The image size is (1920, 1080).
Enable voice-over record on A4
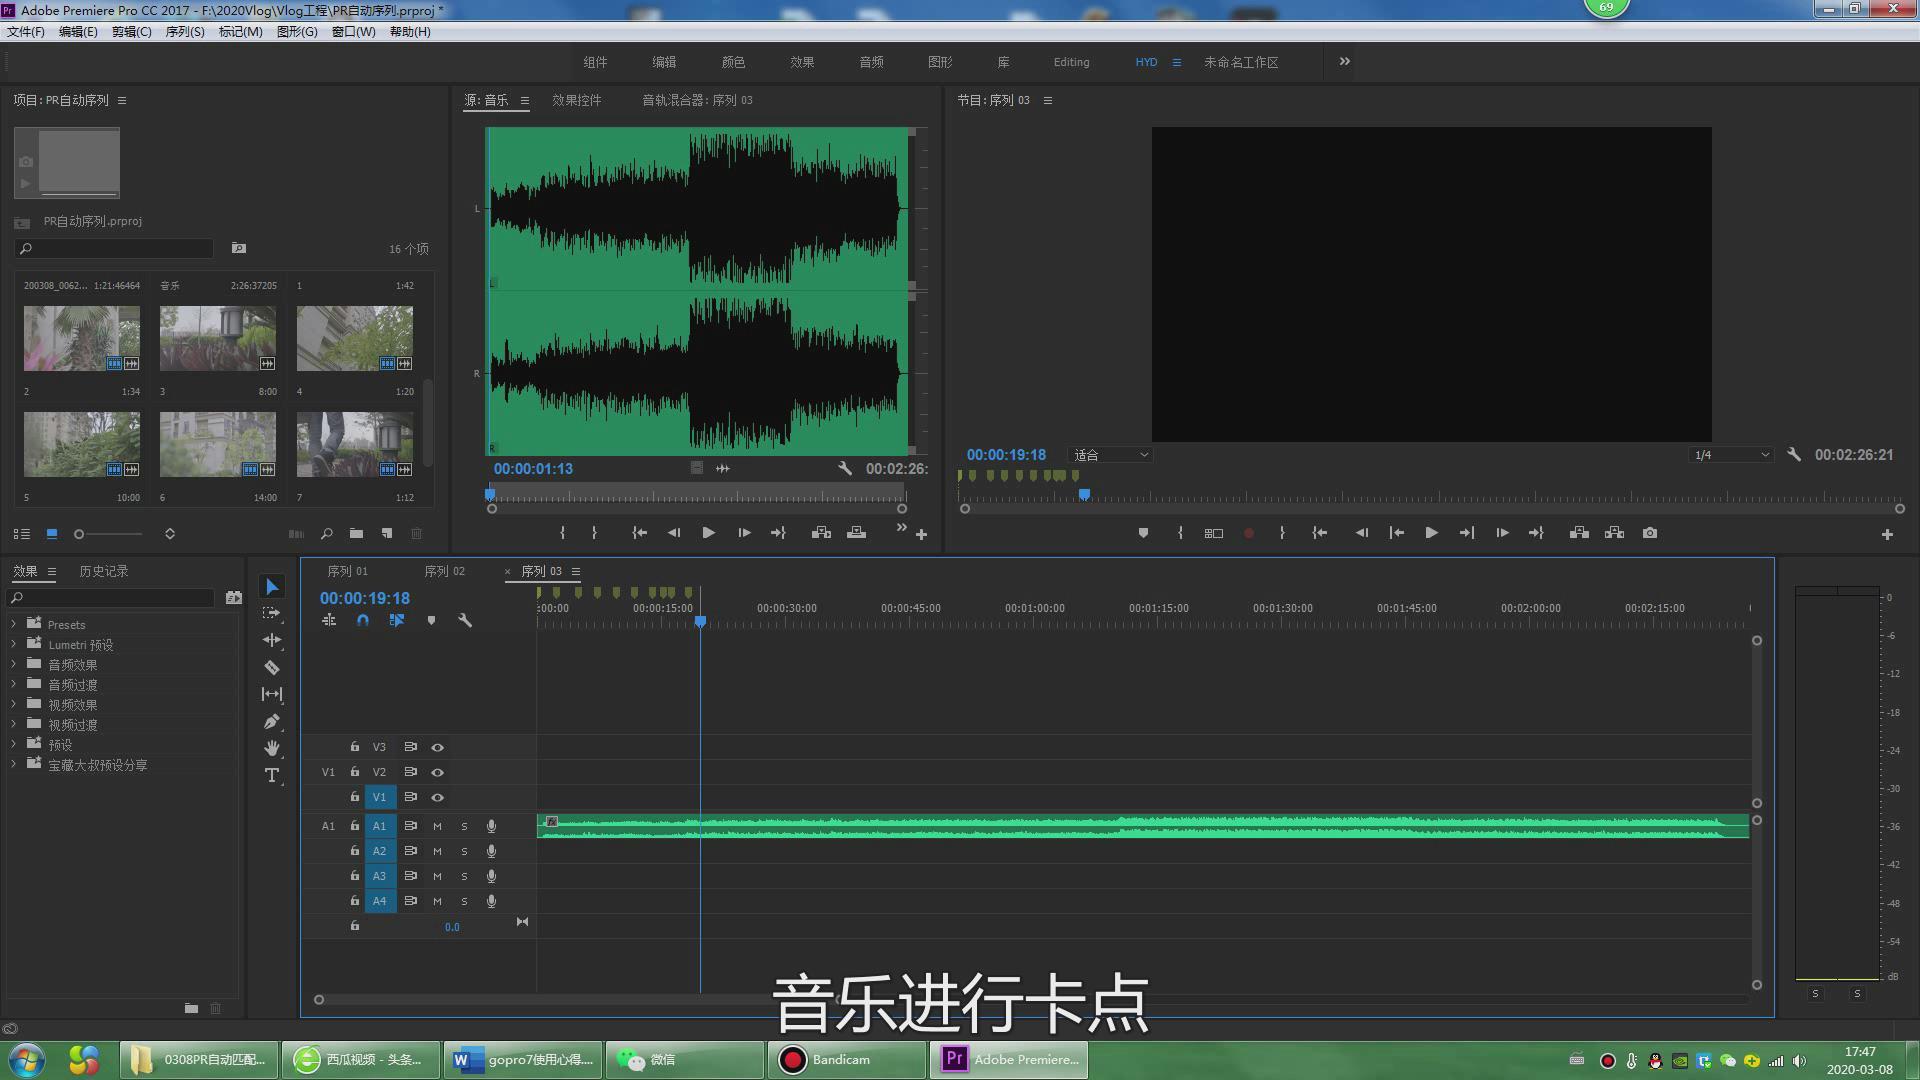491,901
